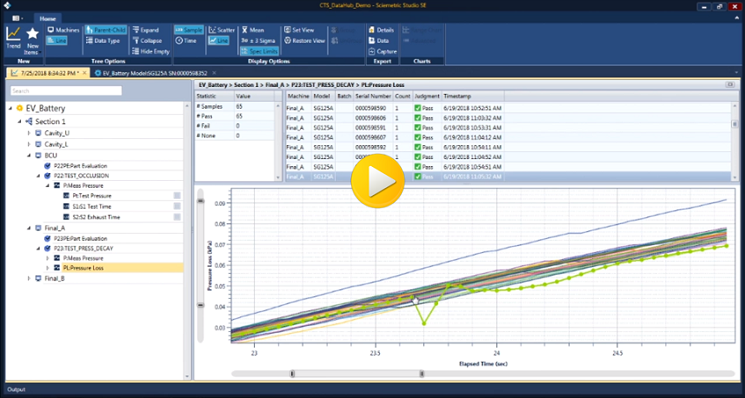The height and width of the screenshot is (398, 745).
Task: Maximize the data panel via corner button
Action: pyautogui.click(x=730, y=85)
